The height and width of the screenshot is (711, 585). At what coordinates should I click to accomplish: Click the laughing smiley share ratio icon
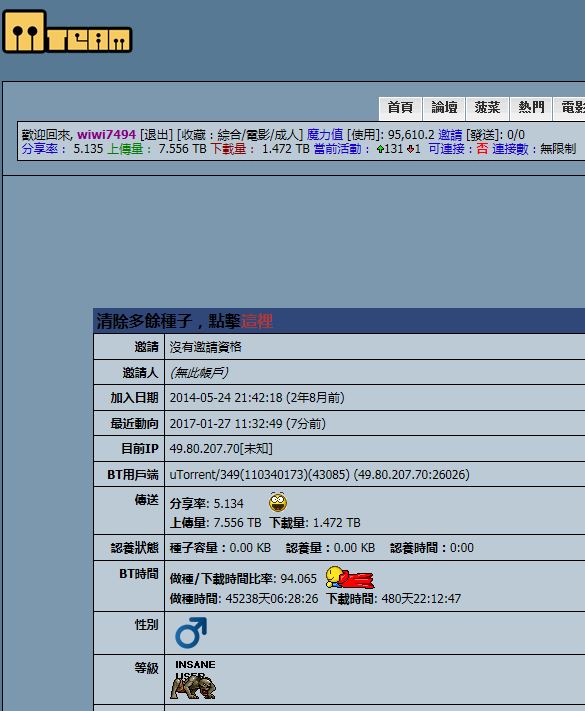[278, 502]
